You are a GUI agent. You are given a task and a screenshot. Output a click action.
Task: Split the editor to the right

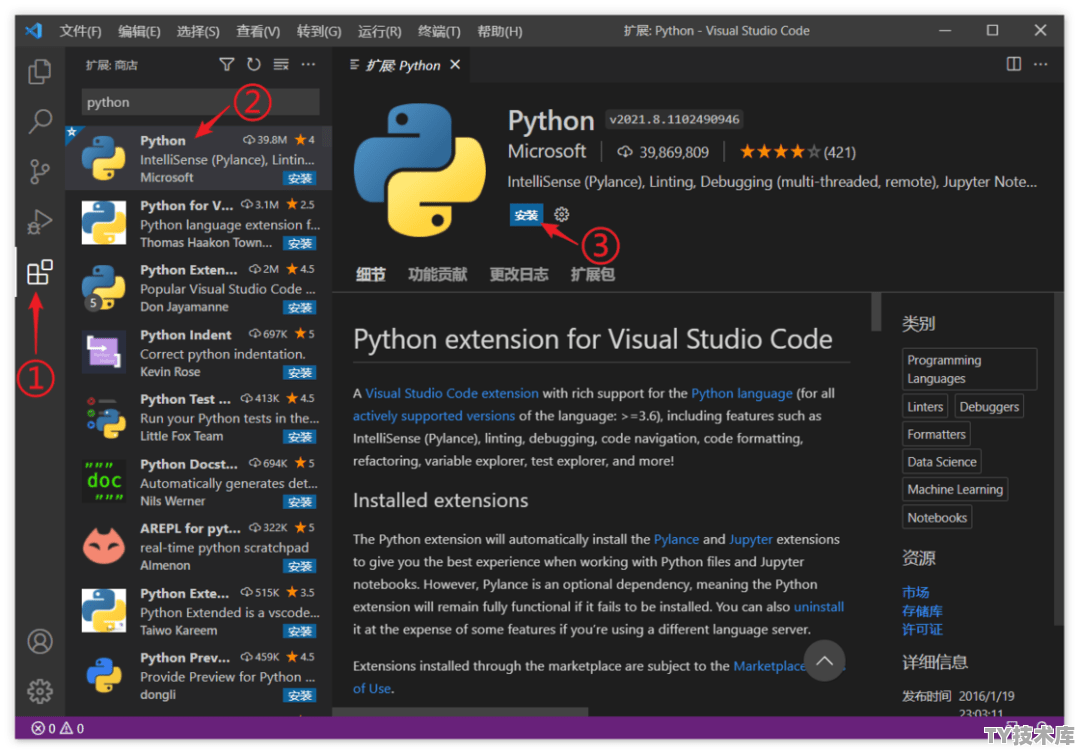point(1014,65)
